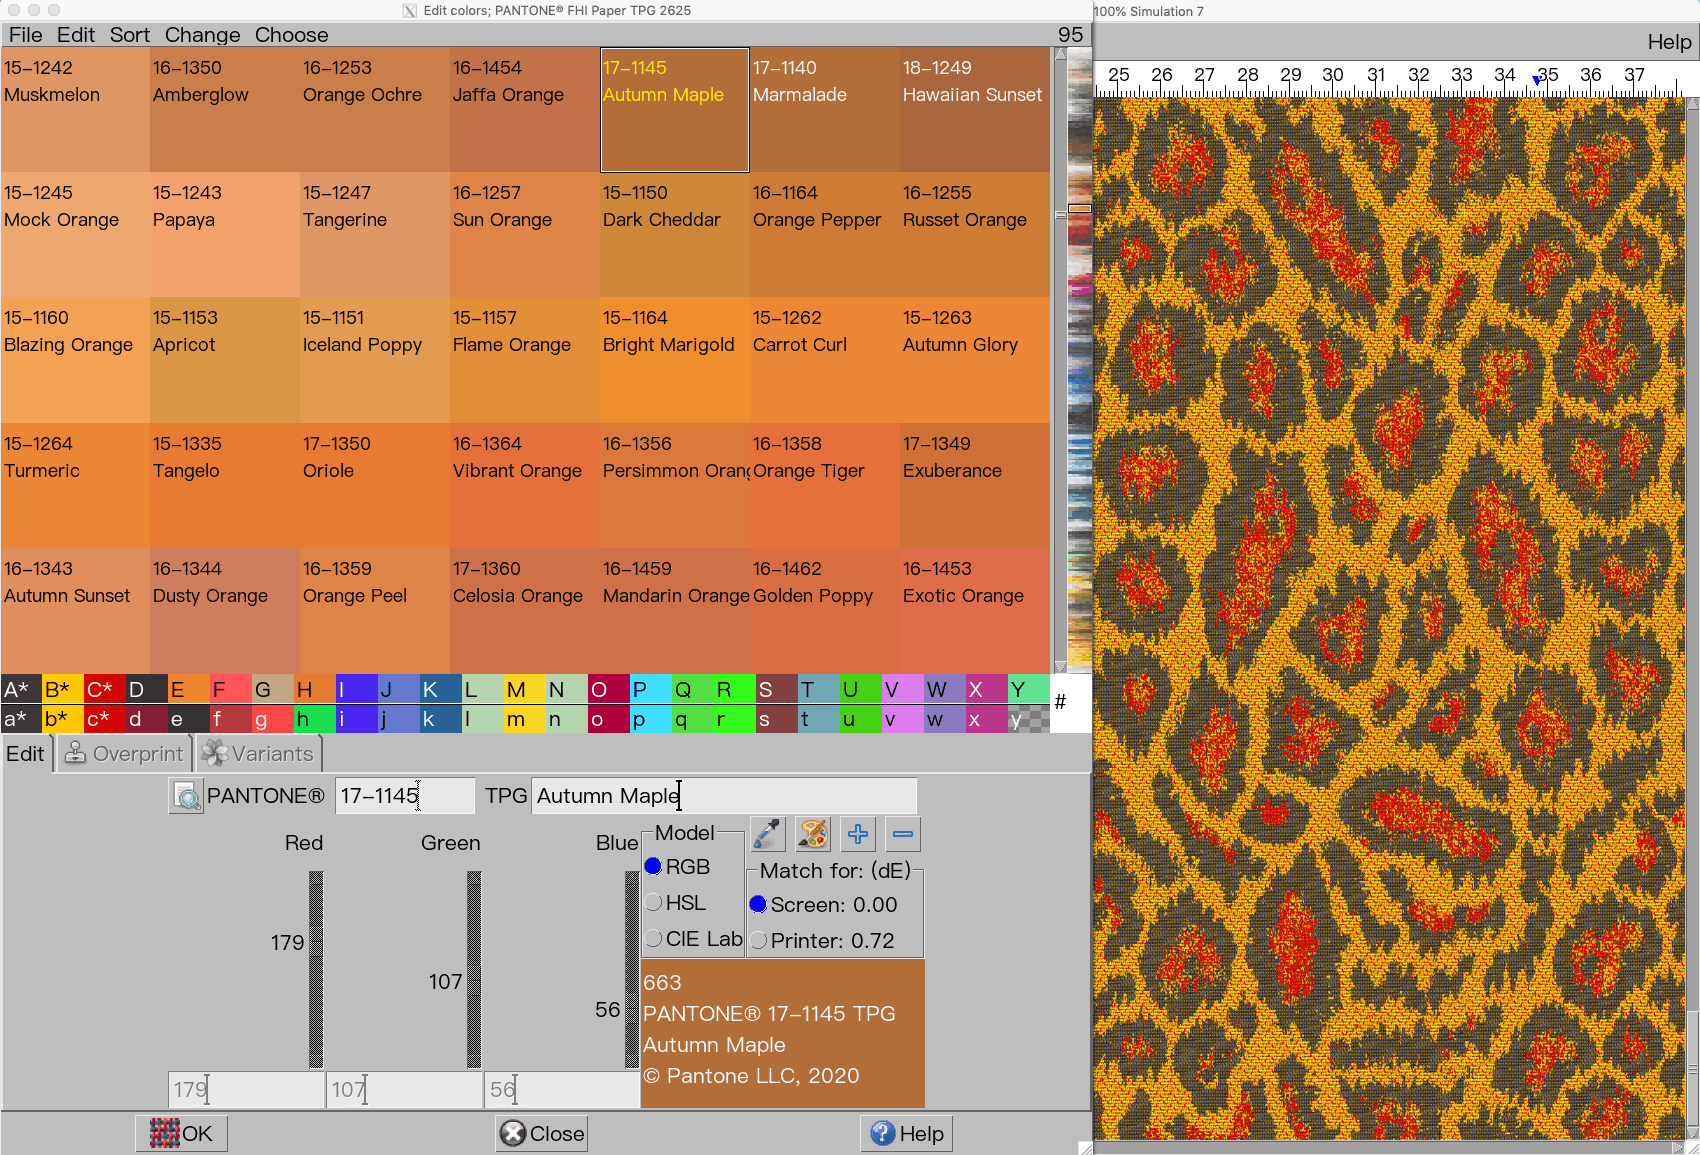Image resolution: width=1700 pixels, height=1155 pixels.
Task: Click the ruler marker at 35
Action: point(1537,81)
